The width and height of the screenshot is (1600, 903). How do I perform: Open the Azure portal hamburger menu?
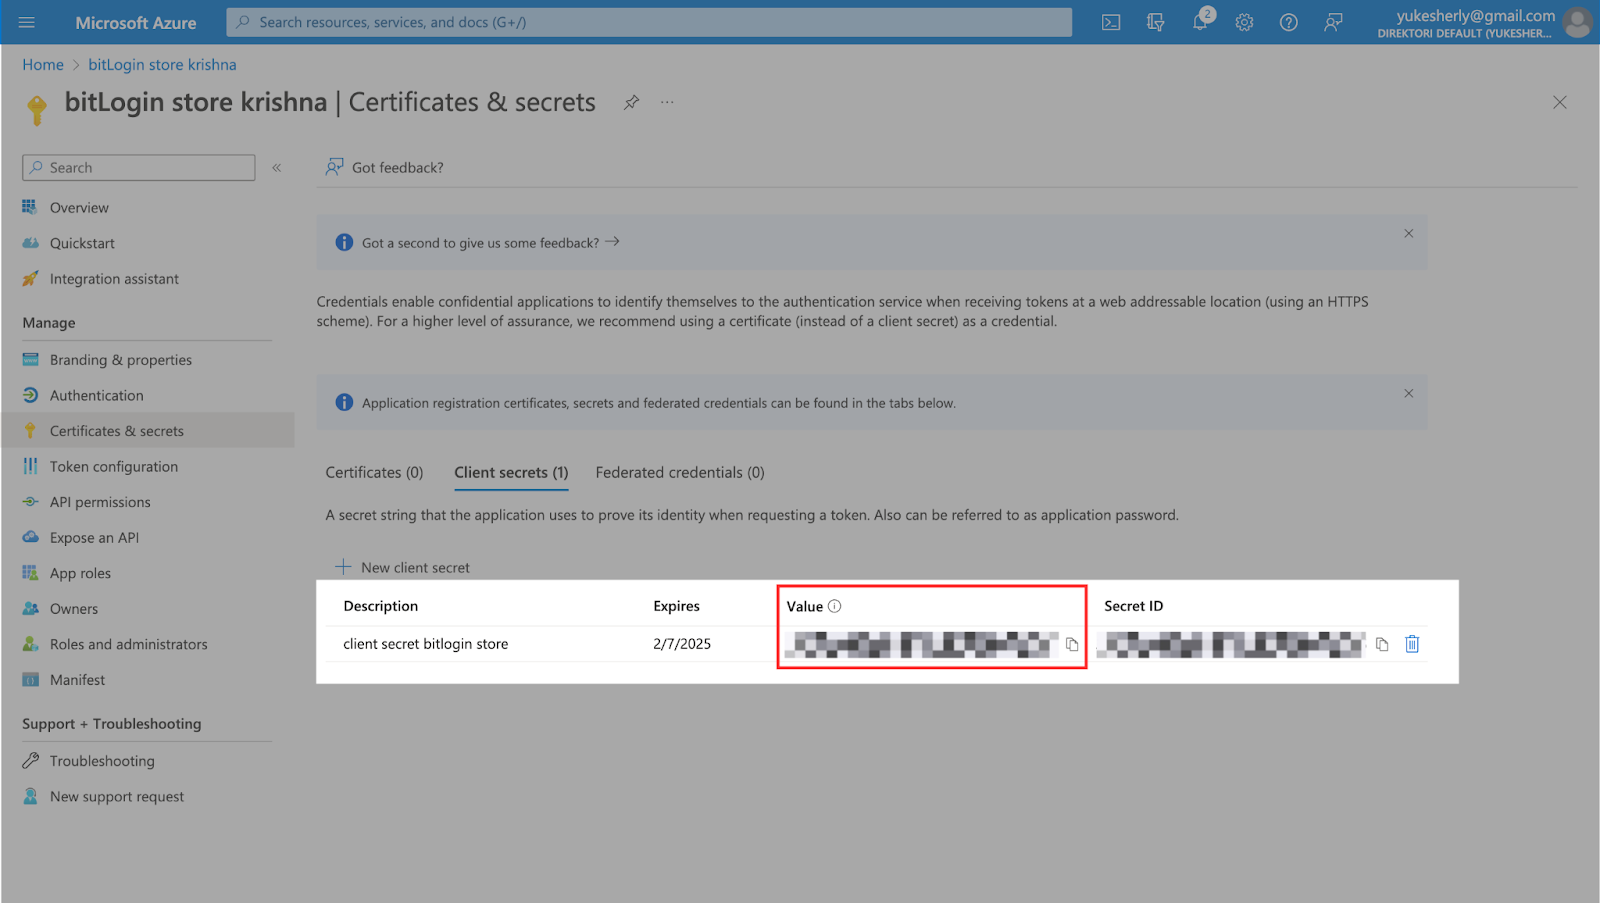(27, 22)
